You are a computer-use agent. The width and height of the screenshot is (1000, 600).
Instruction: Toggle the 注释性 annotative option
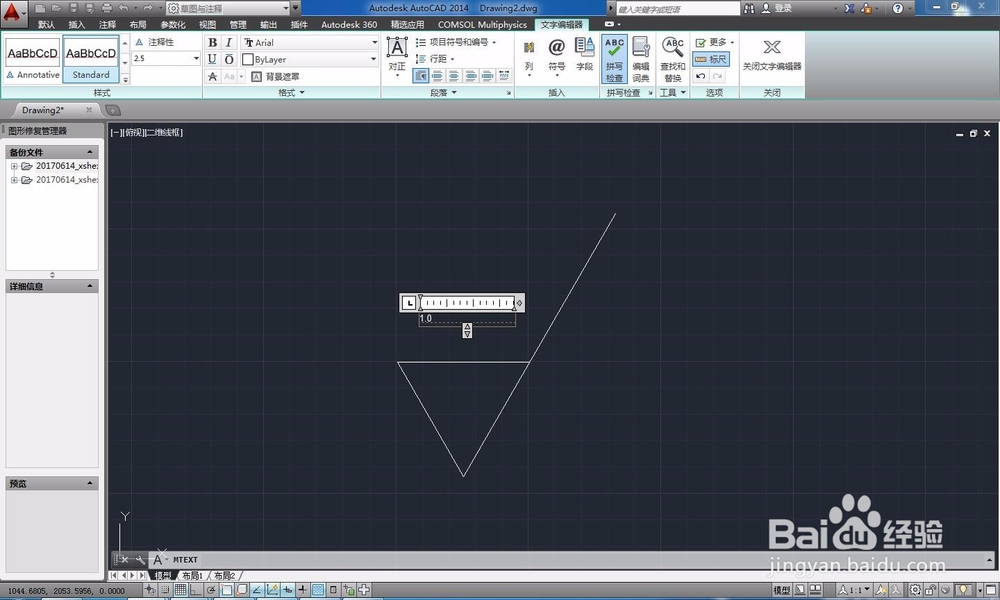154,42
